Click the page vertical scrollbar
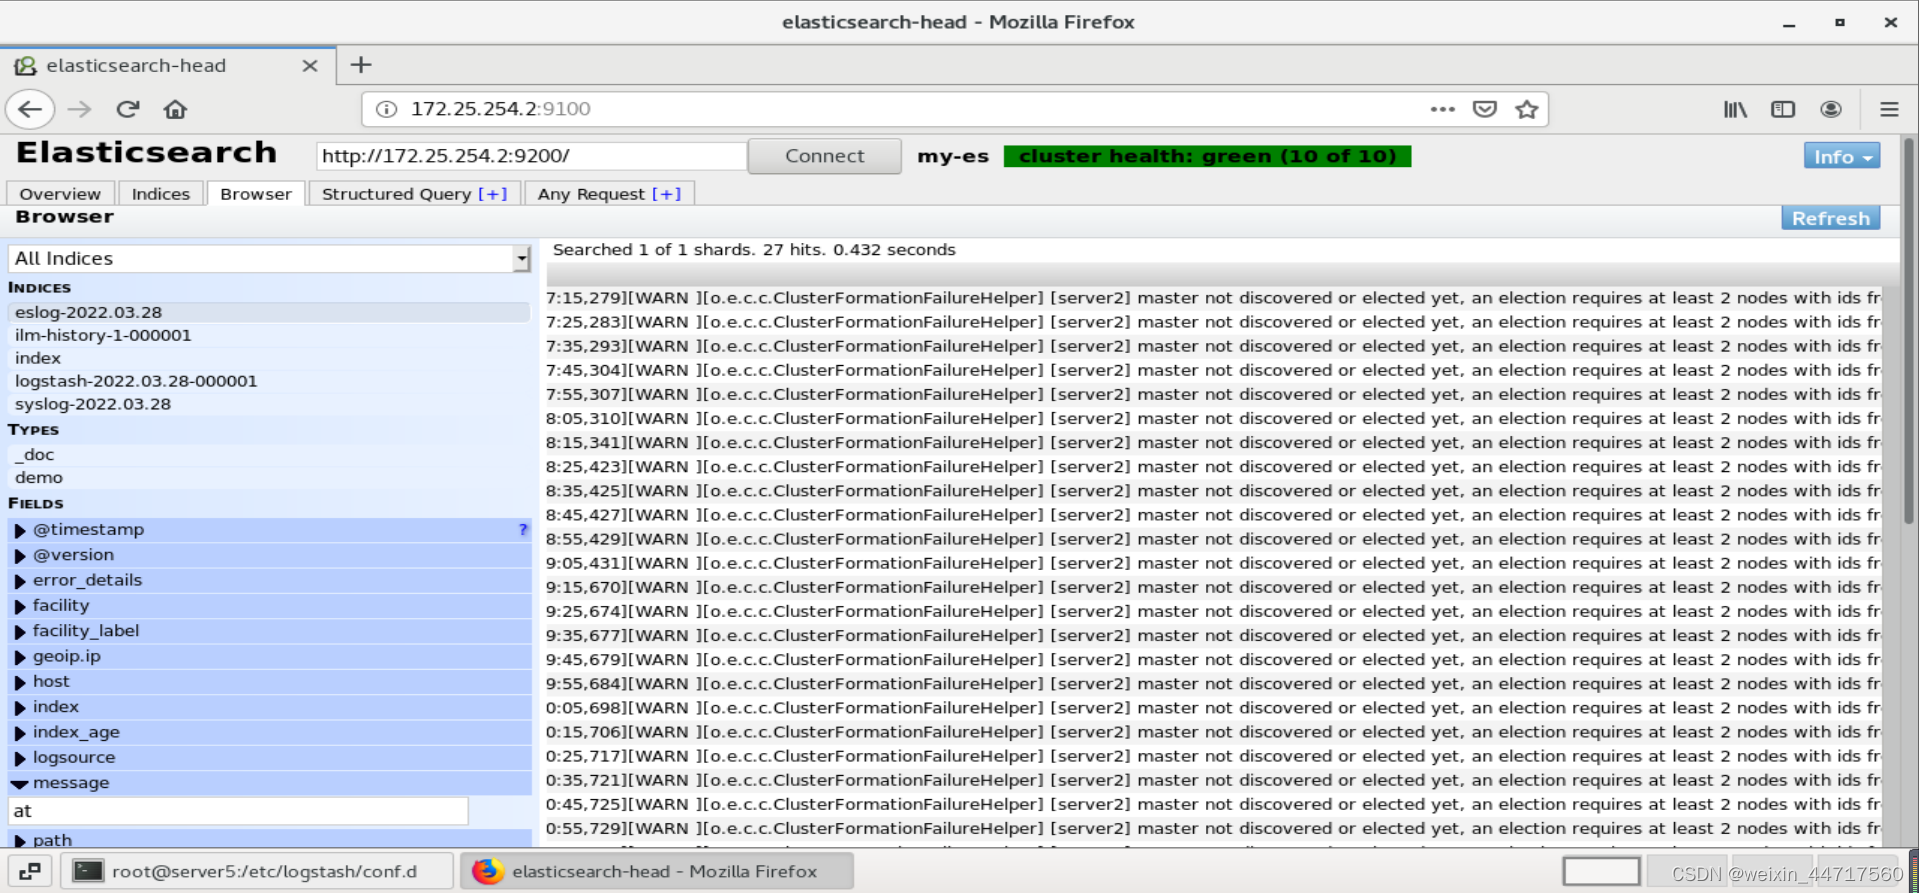This screenshot has width=1919, height=893. [1909, 330]
